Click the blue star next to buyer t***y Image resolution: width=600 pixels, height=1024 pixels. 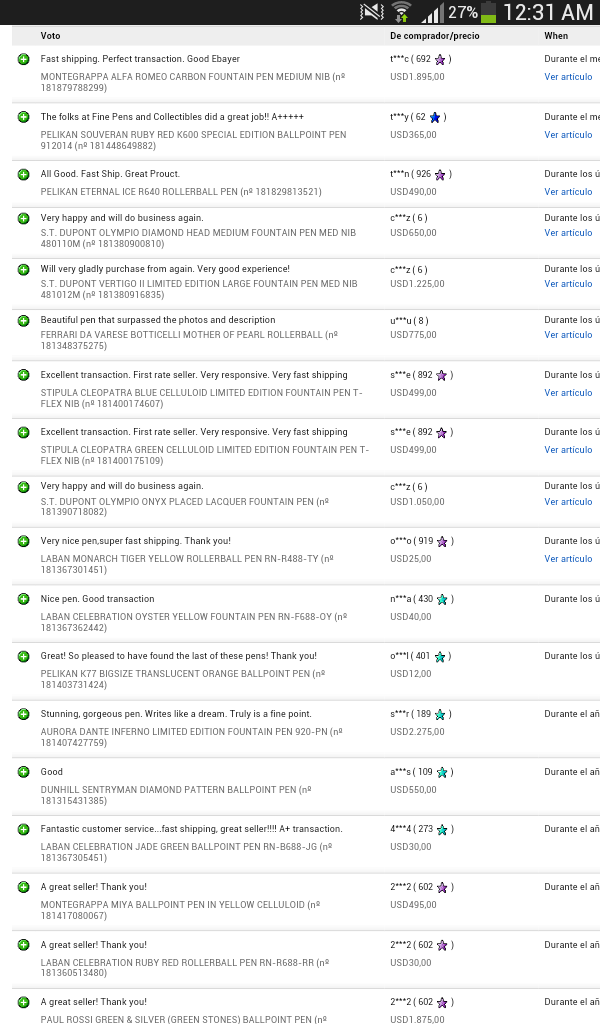[x=435, y=117]
